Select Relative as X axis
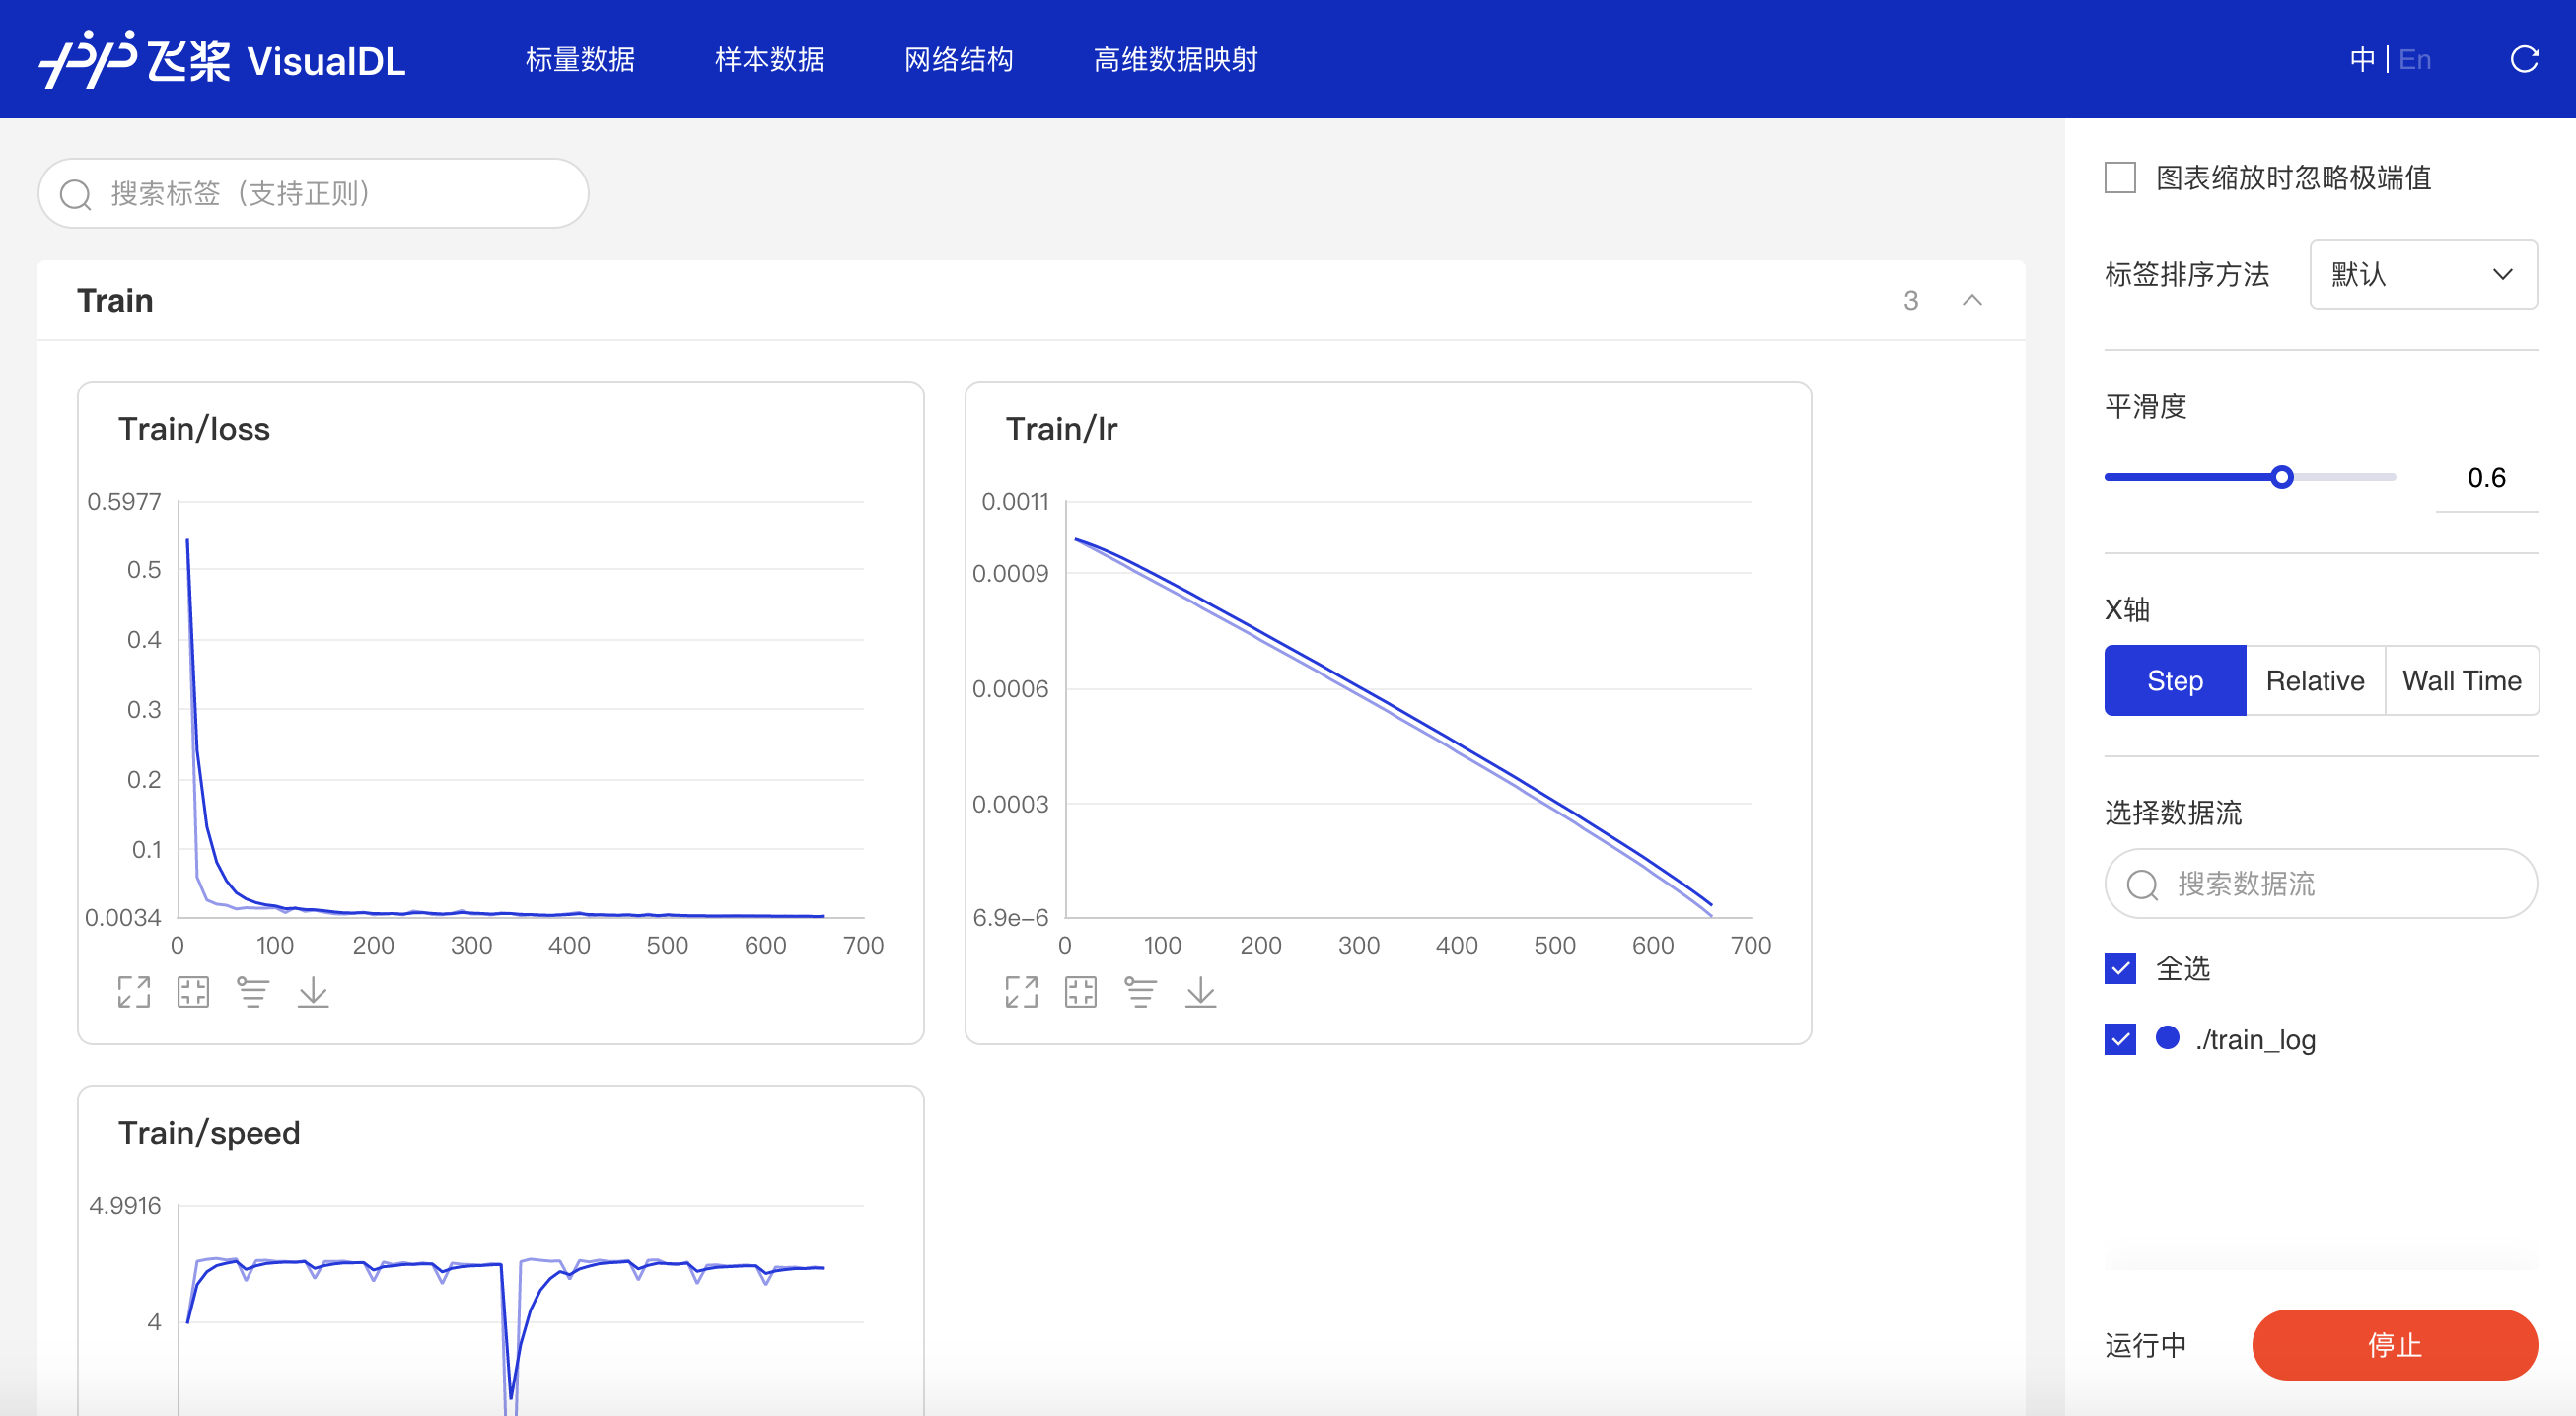This screenshot has height=1416, width=2576. coord(2315,681)
